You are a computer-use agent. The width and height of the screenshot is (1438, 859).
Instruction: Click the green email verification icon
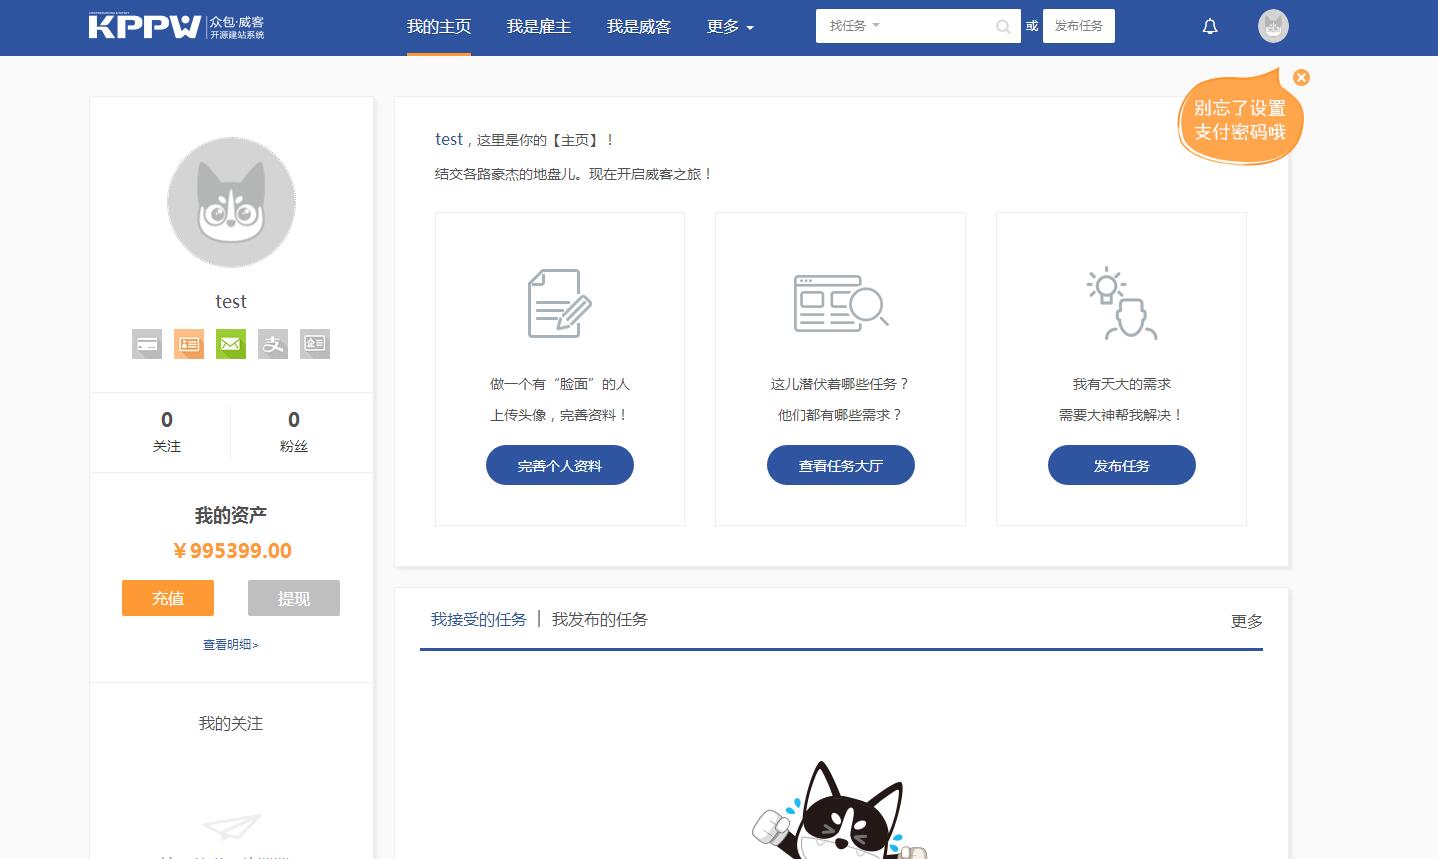click(x=231, y=344)
